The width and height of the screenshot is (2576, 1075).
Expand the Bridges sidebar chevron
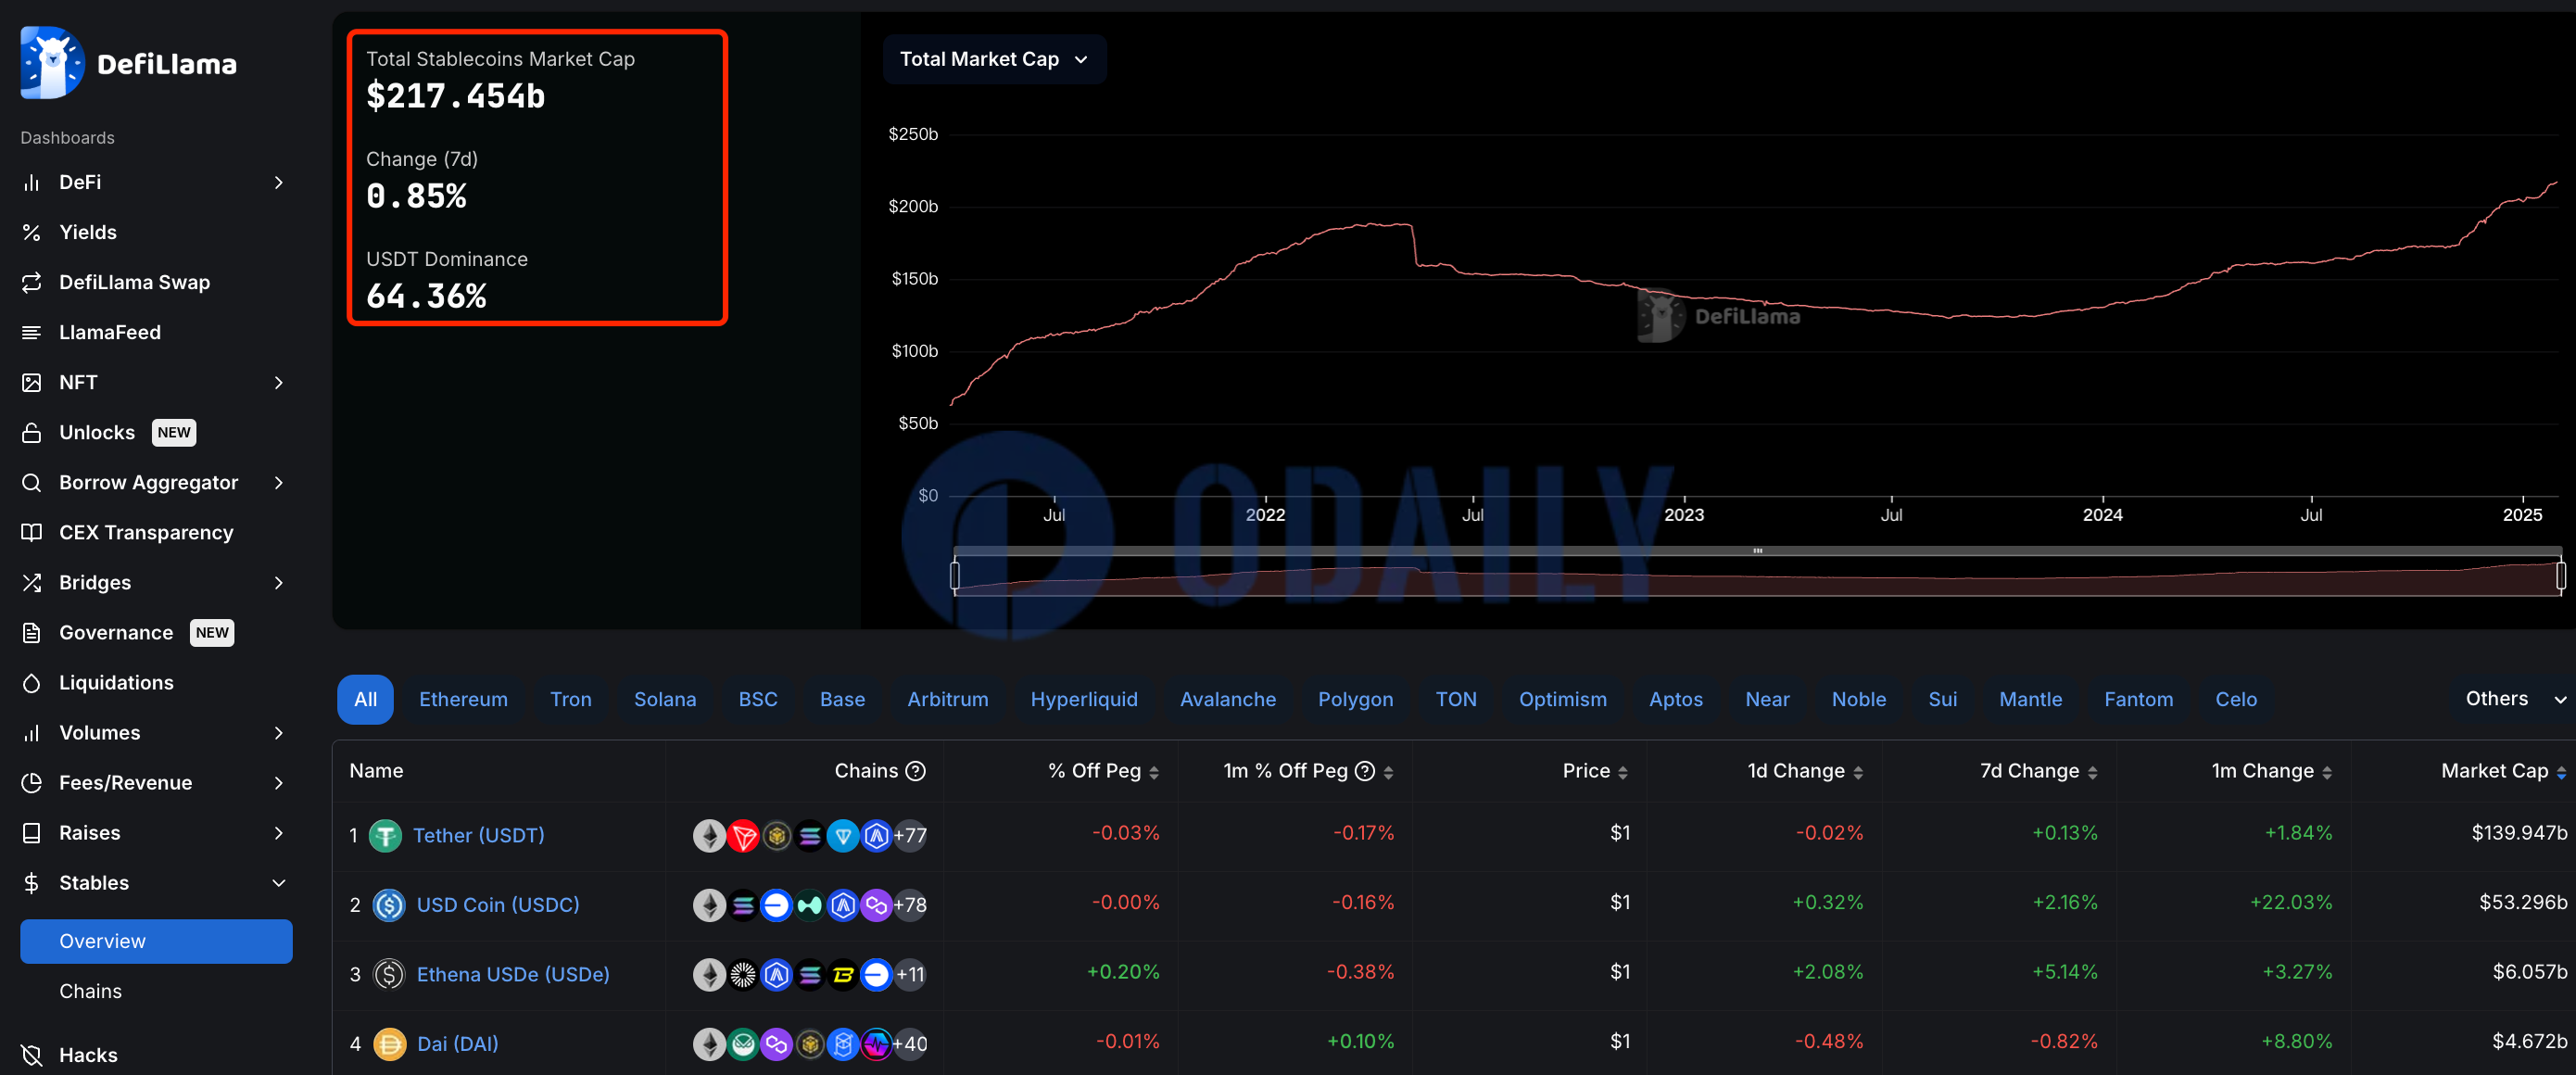pyautogui.click(x=279, y=582)
